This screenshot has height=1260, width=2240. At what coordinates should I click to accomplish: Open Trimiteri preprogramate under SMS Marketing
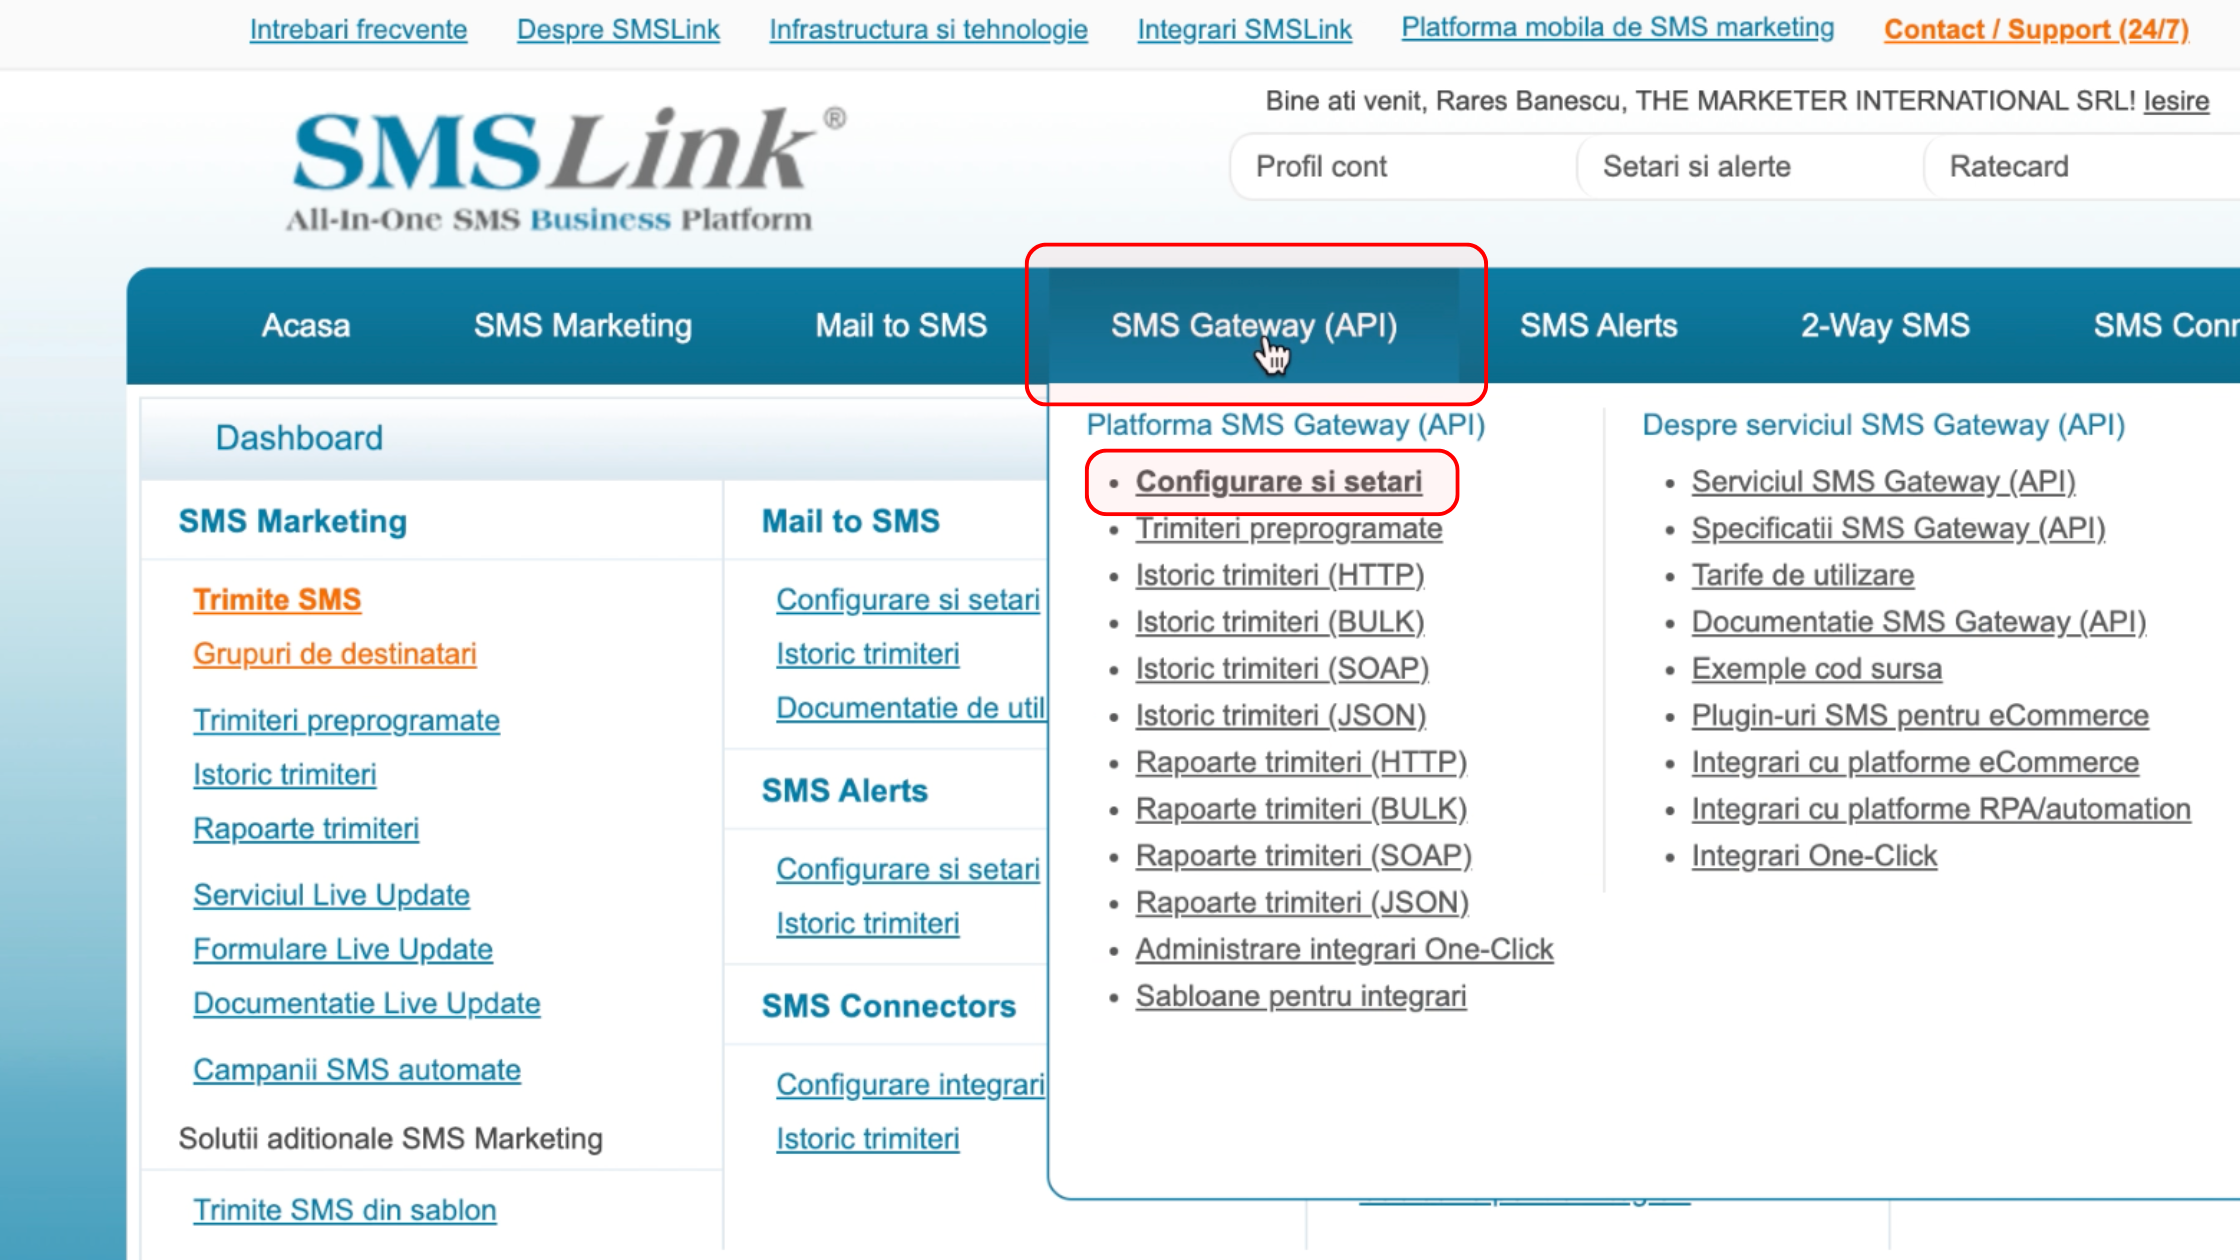point(346,721)
